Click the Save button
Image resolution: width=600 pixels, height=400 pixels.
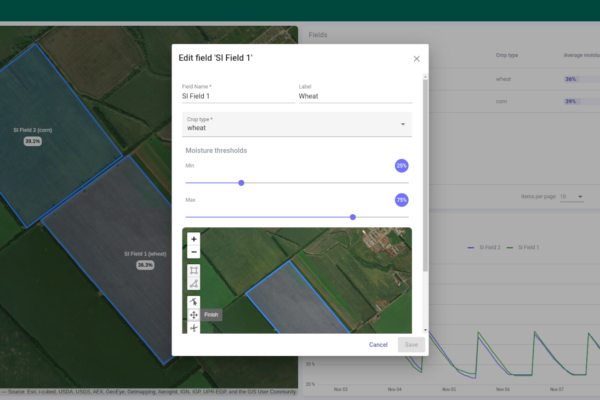point(409,344)
